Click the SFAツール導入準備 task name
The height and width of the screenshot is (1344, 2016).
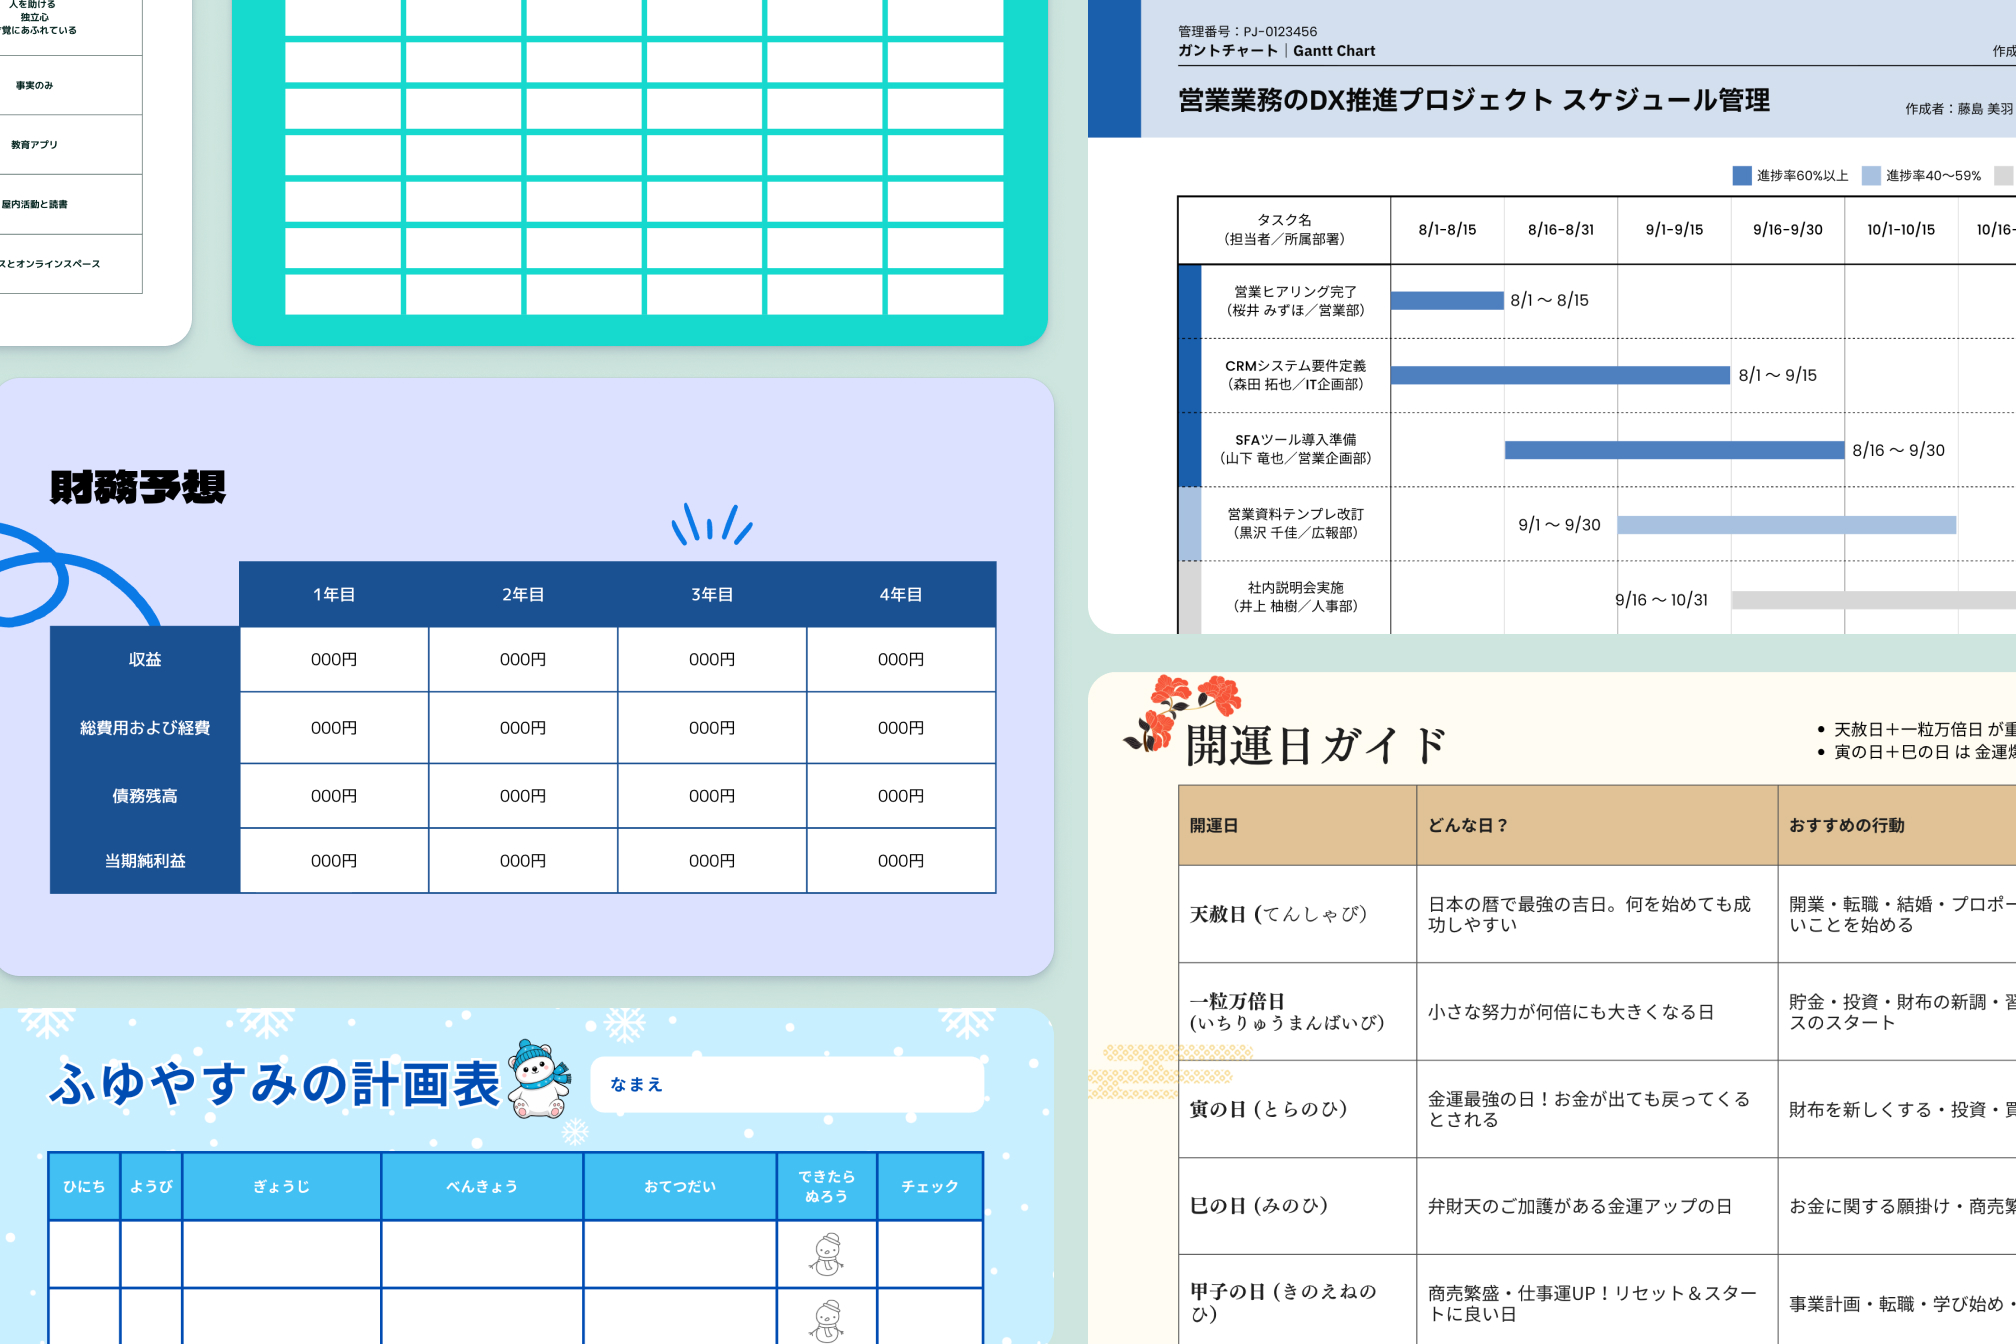1295,440
